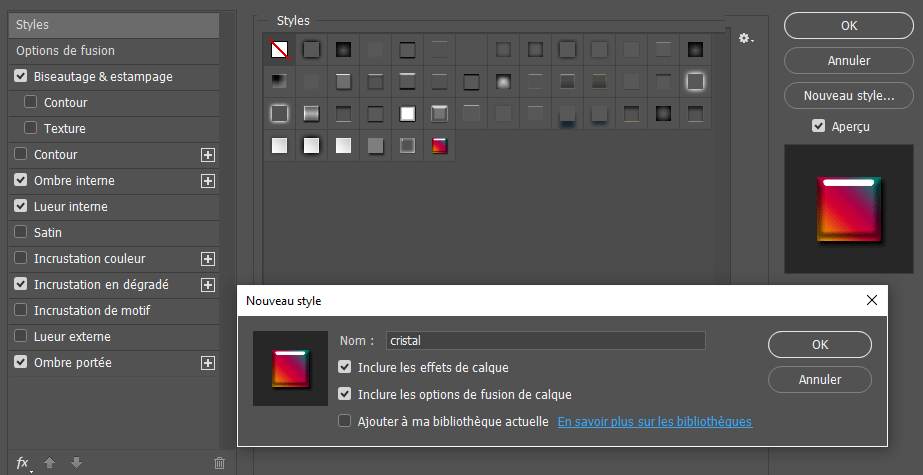This screenshot has height=475, width=923.
Task: Click the fx effects menu icon
Action: tap(23, 463)
